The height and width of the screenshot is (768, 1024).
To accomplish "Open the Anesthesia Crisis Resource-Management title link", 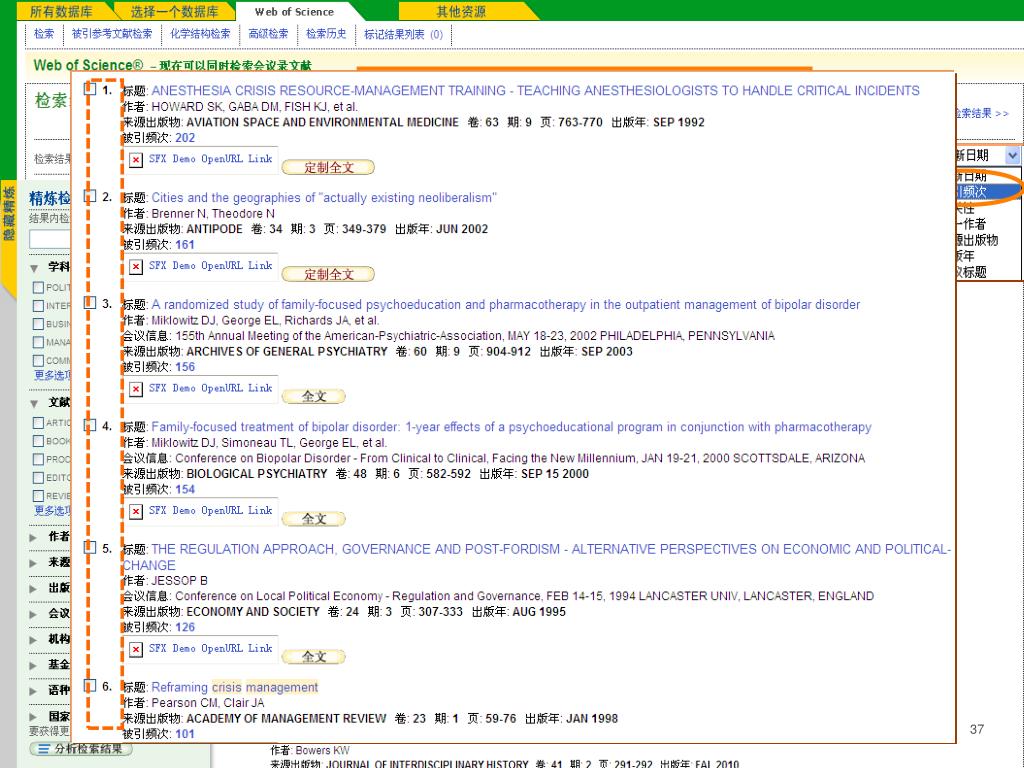I will [x=536, y=91].
